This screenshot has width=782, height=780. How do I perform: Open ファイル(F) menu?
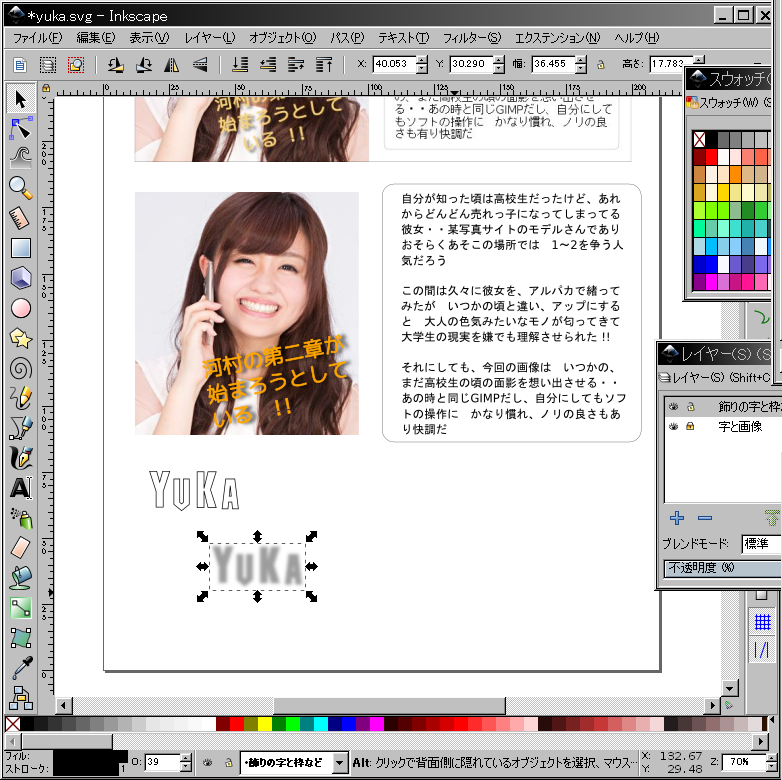37,38
